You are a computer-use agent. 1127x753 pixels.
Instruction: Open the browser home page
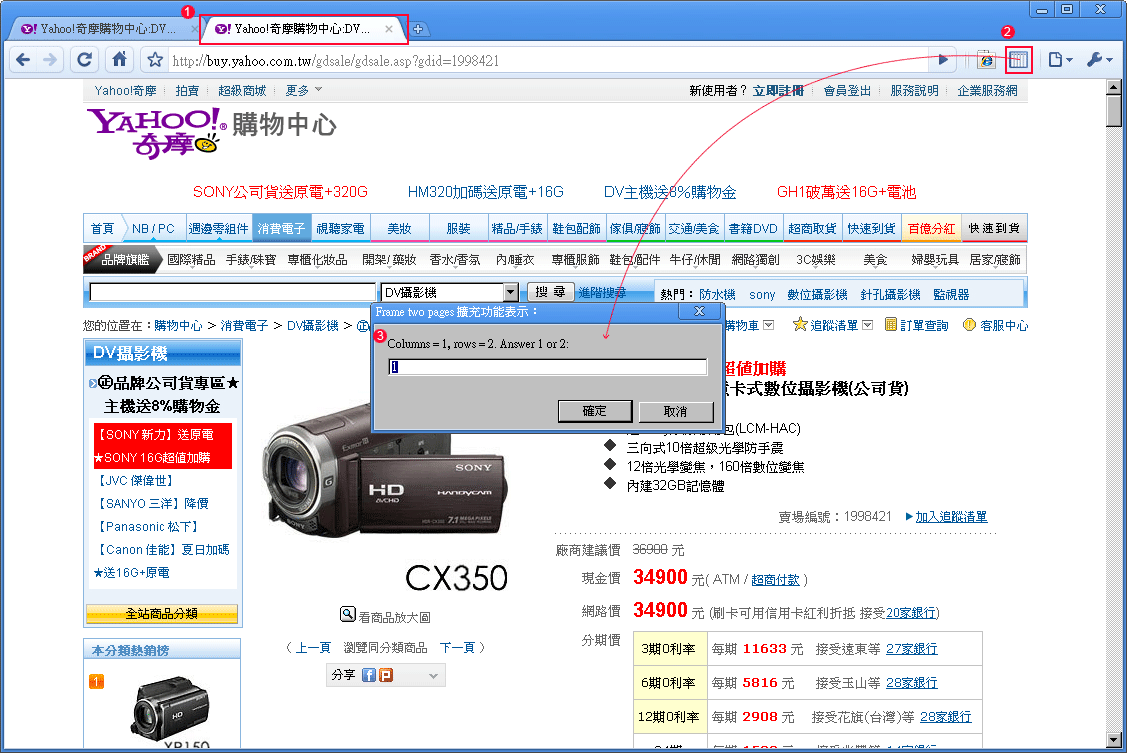119,60
